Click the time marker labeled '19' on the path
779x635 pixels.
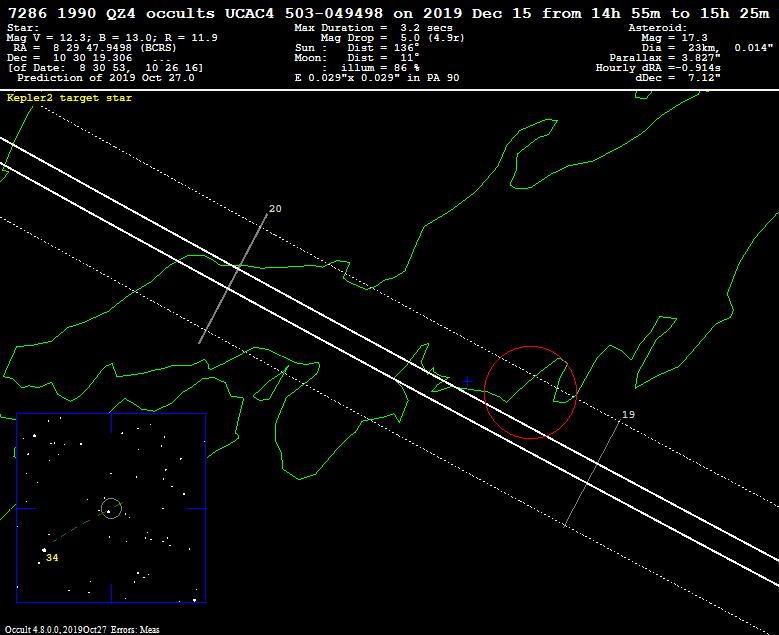click(628, 414)
